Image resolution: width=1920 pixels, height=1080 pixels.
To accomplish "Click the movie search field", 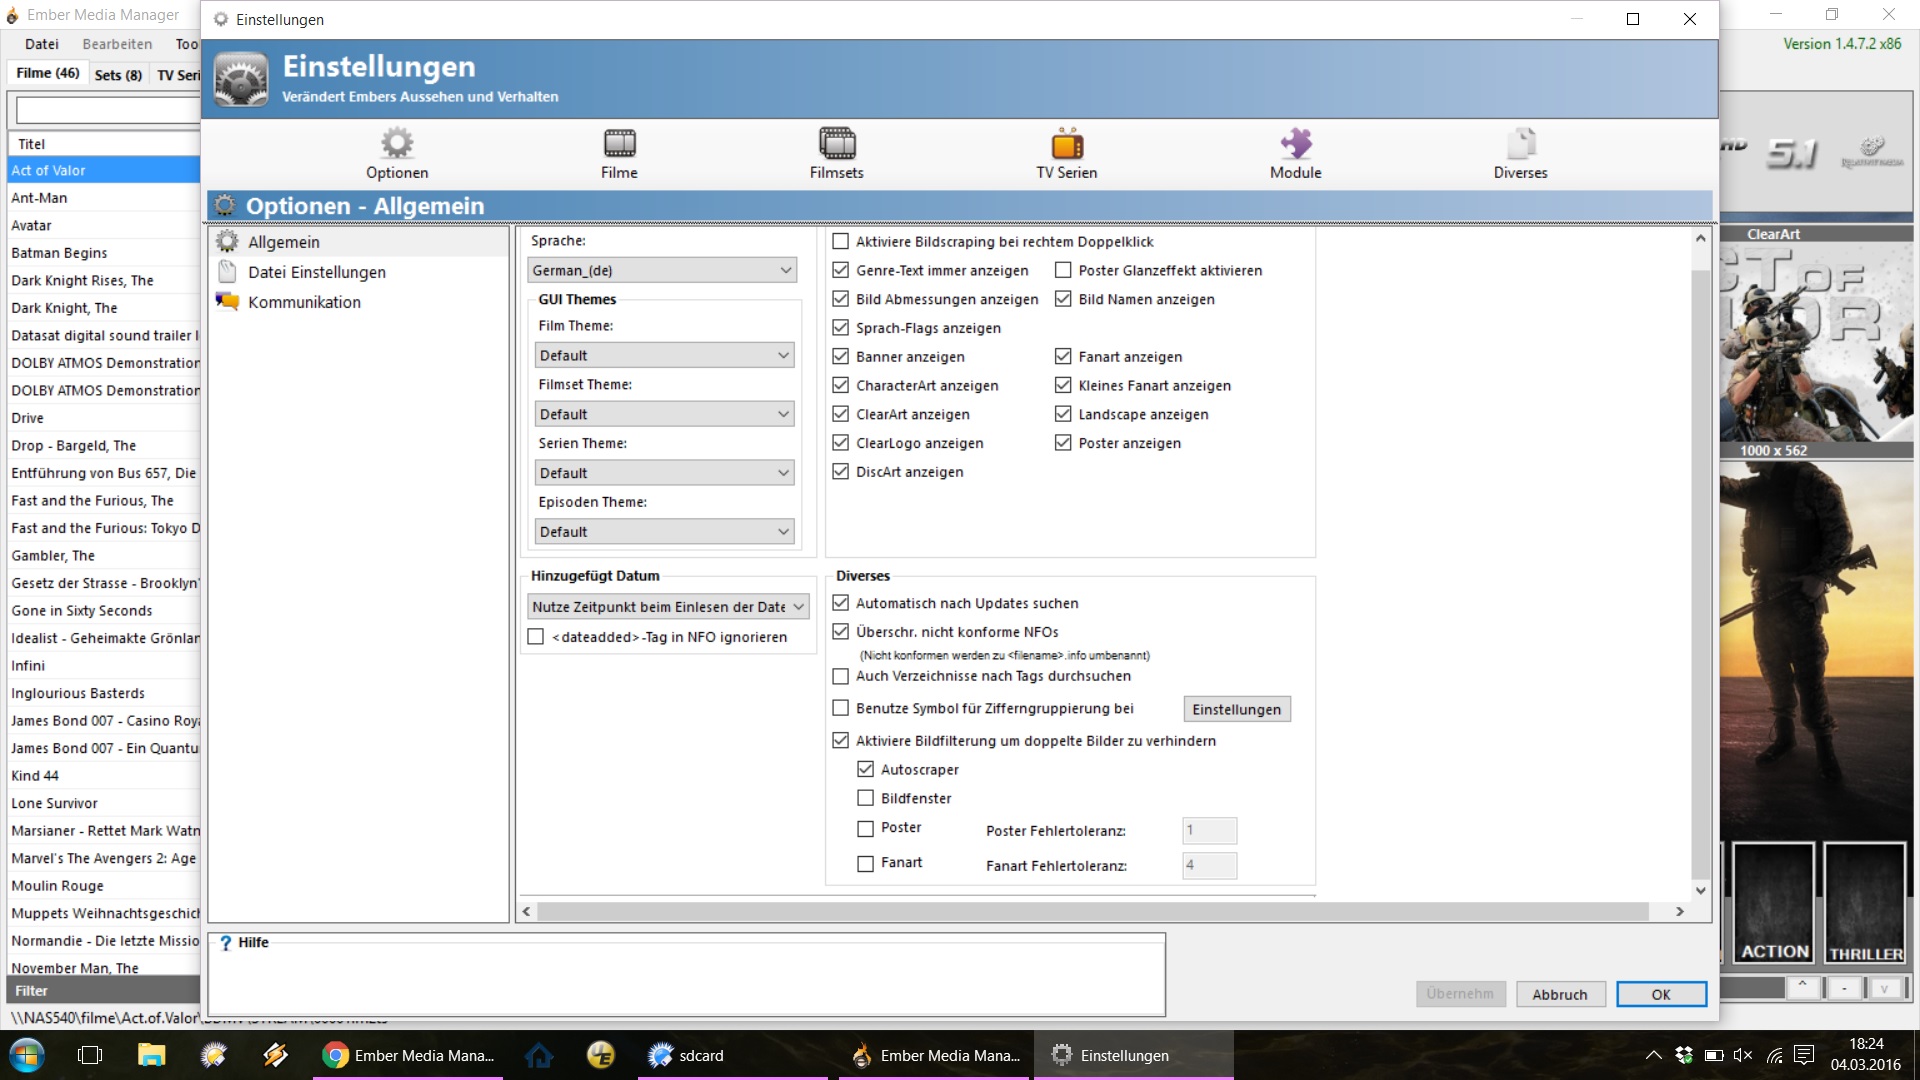I will [108, 111].
